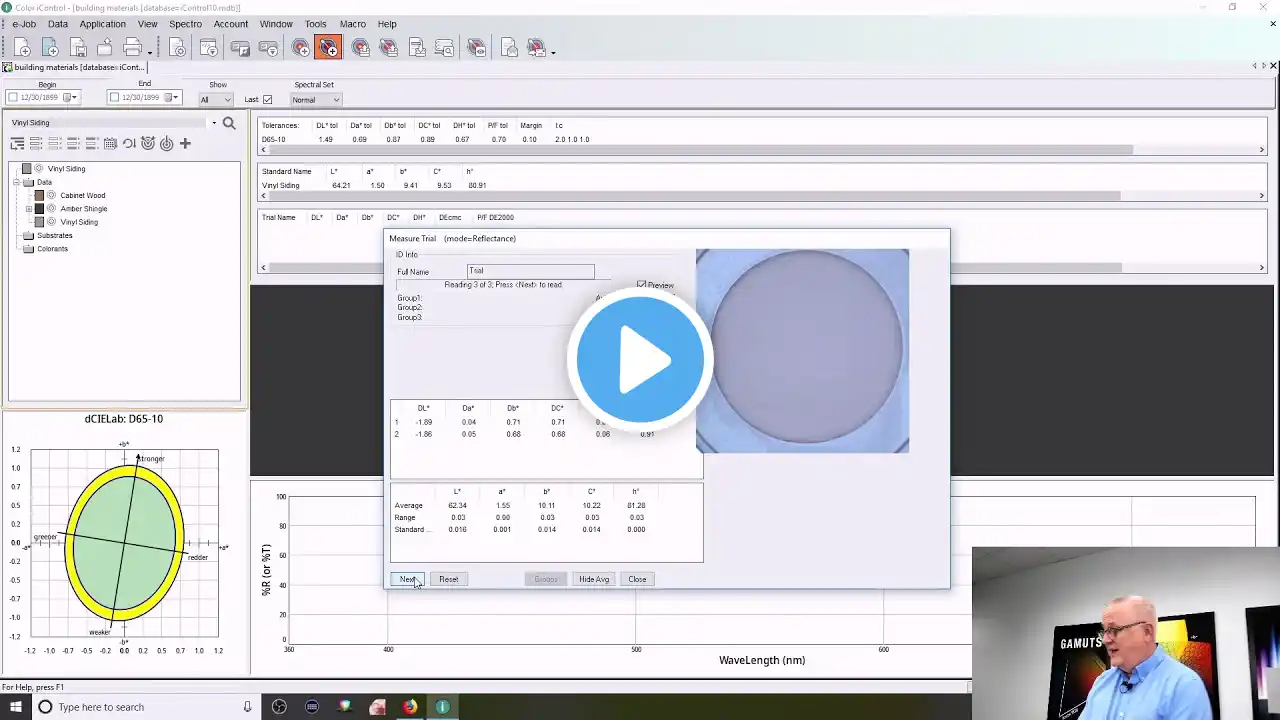The height and width of the screenshot is (720, 1280).
Task: Open the Show dropdown set to All
Action: (x=215, y=99)
